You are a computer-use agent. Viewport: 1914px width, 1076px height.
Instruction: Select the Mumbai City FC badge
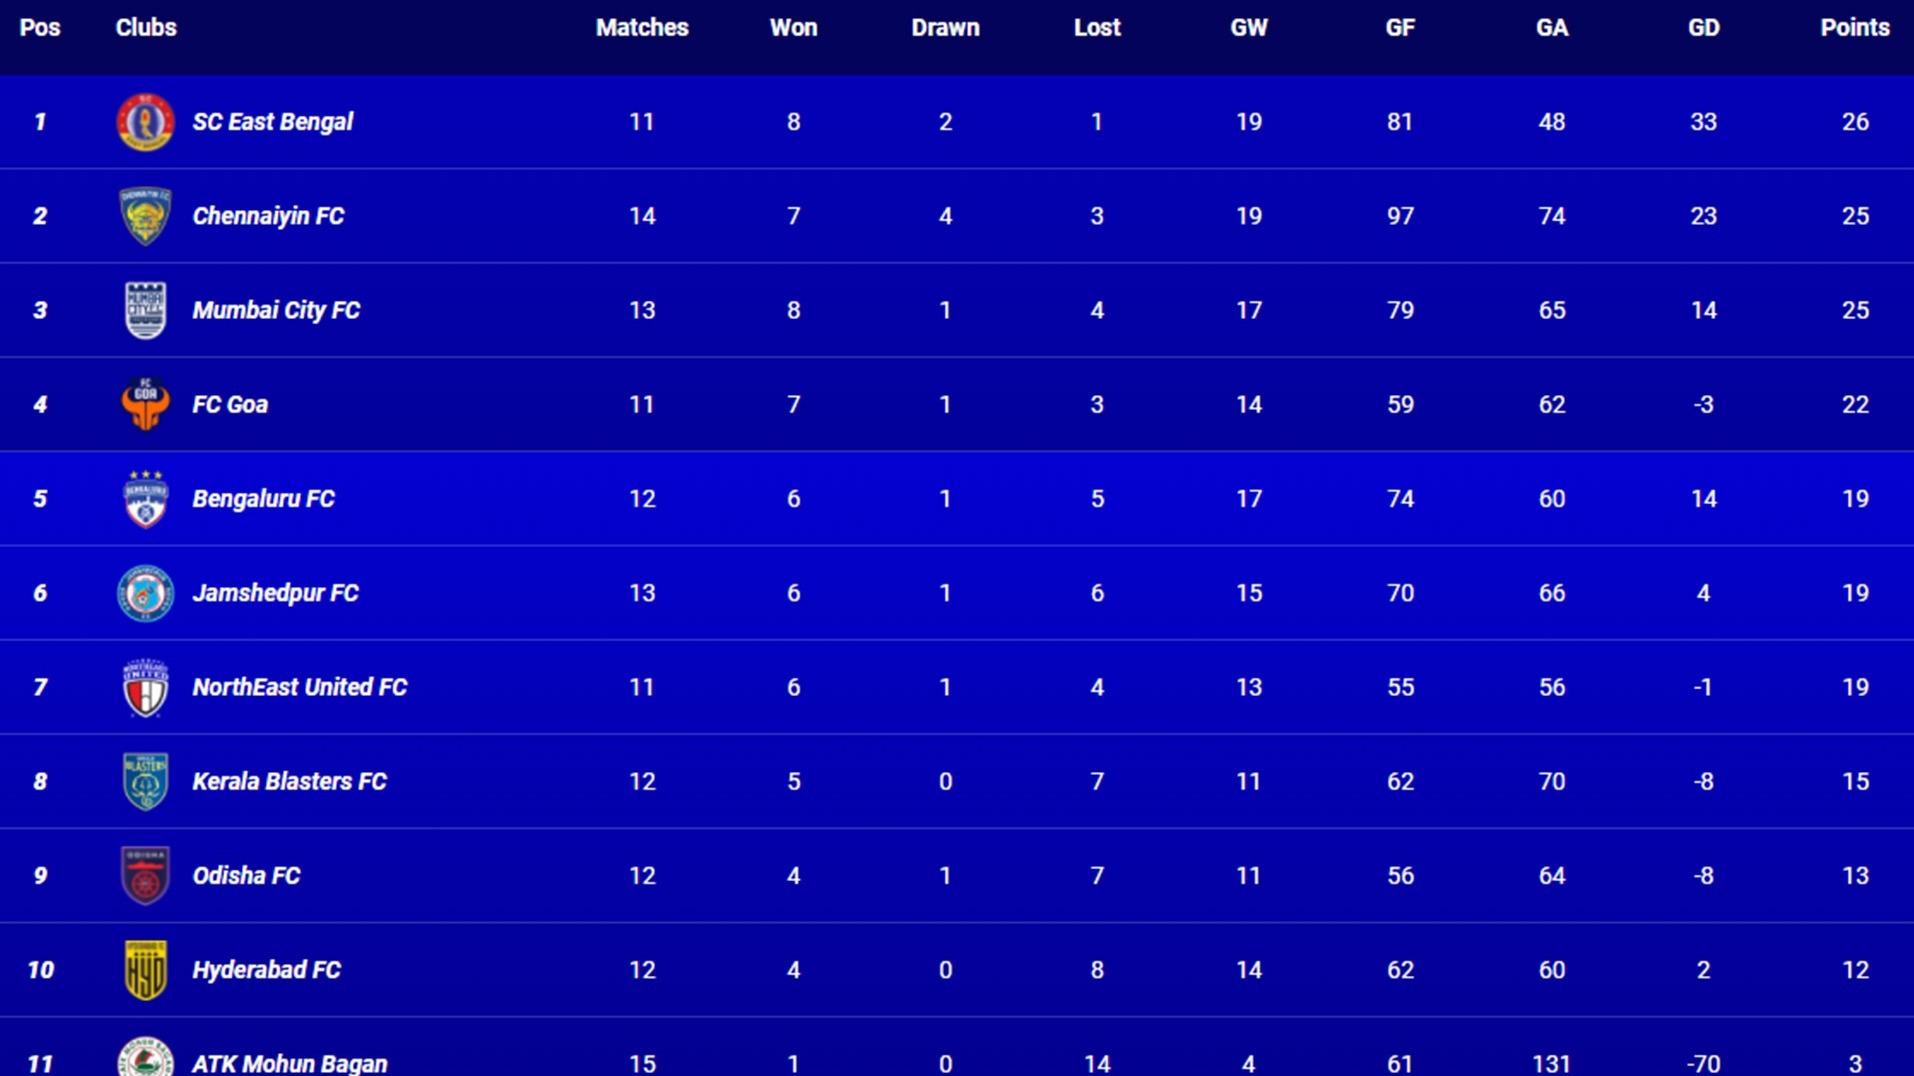pos(145,310)
